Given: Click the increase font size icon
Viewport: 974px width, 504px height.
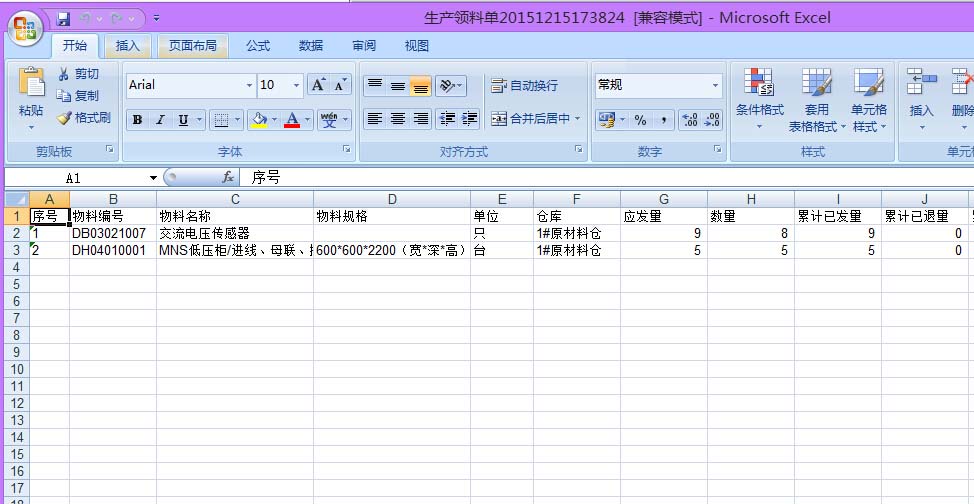Looking at the screenshot, I should click(x=318, y=85).
